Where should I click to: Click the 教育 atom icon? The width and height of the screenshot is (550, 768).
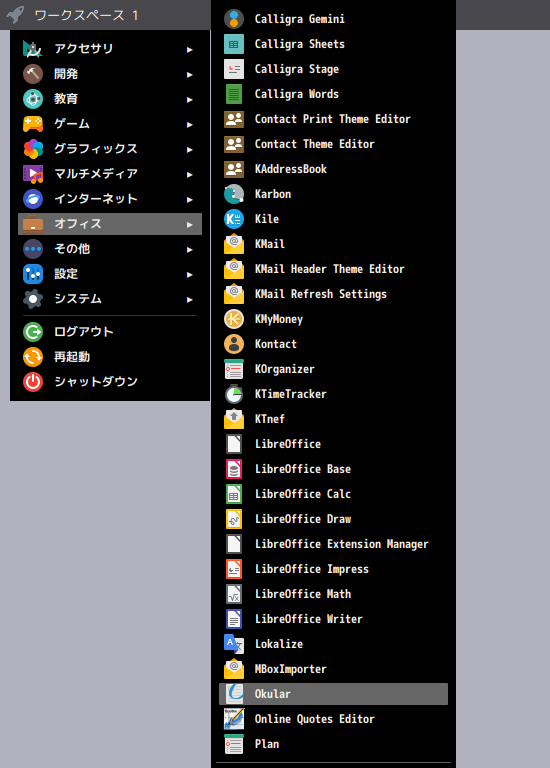click(x=33, y=99)
